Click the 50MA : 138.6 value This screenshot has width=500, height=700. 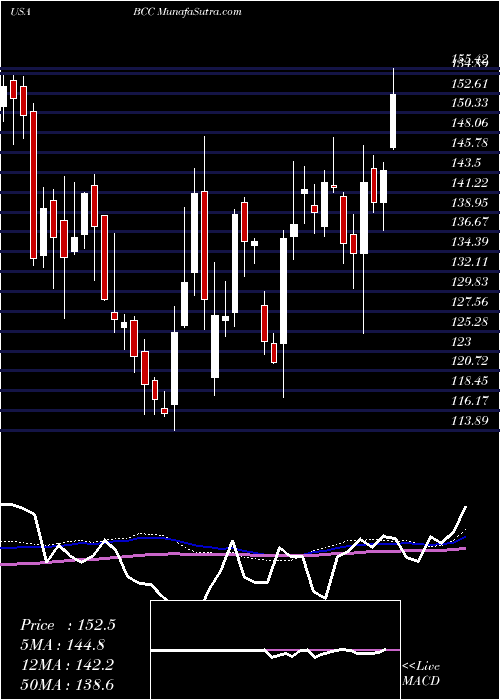(x=67, y=684)
